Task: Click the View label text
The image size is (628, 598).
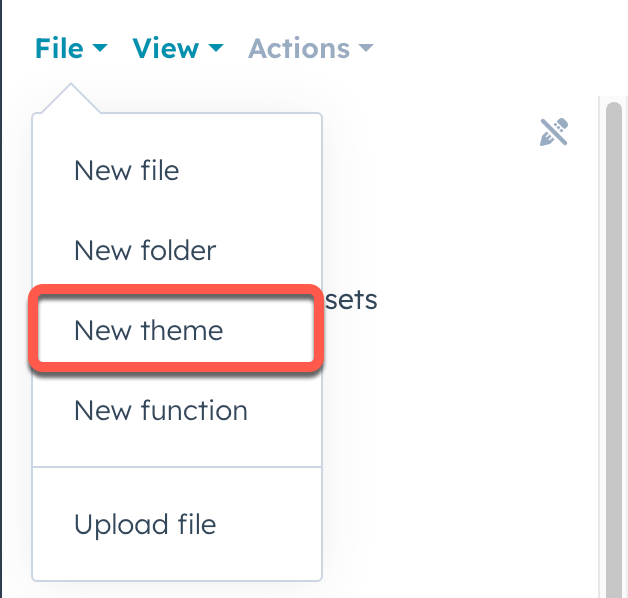Action: [166, 48]
